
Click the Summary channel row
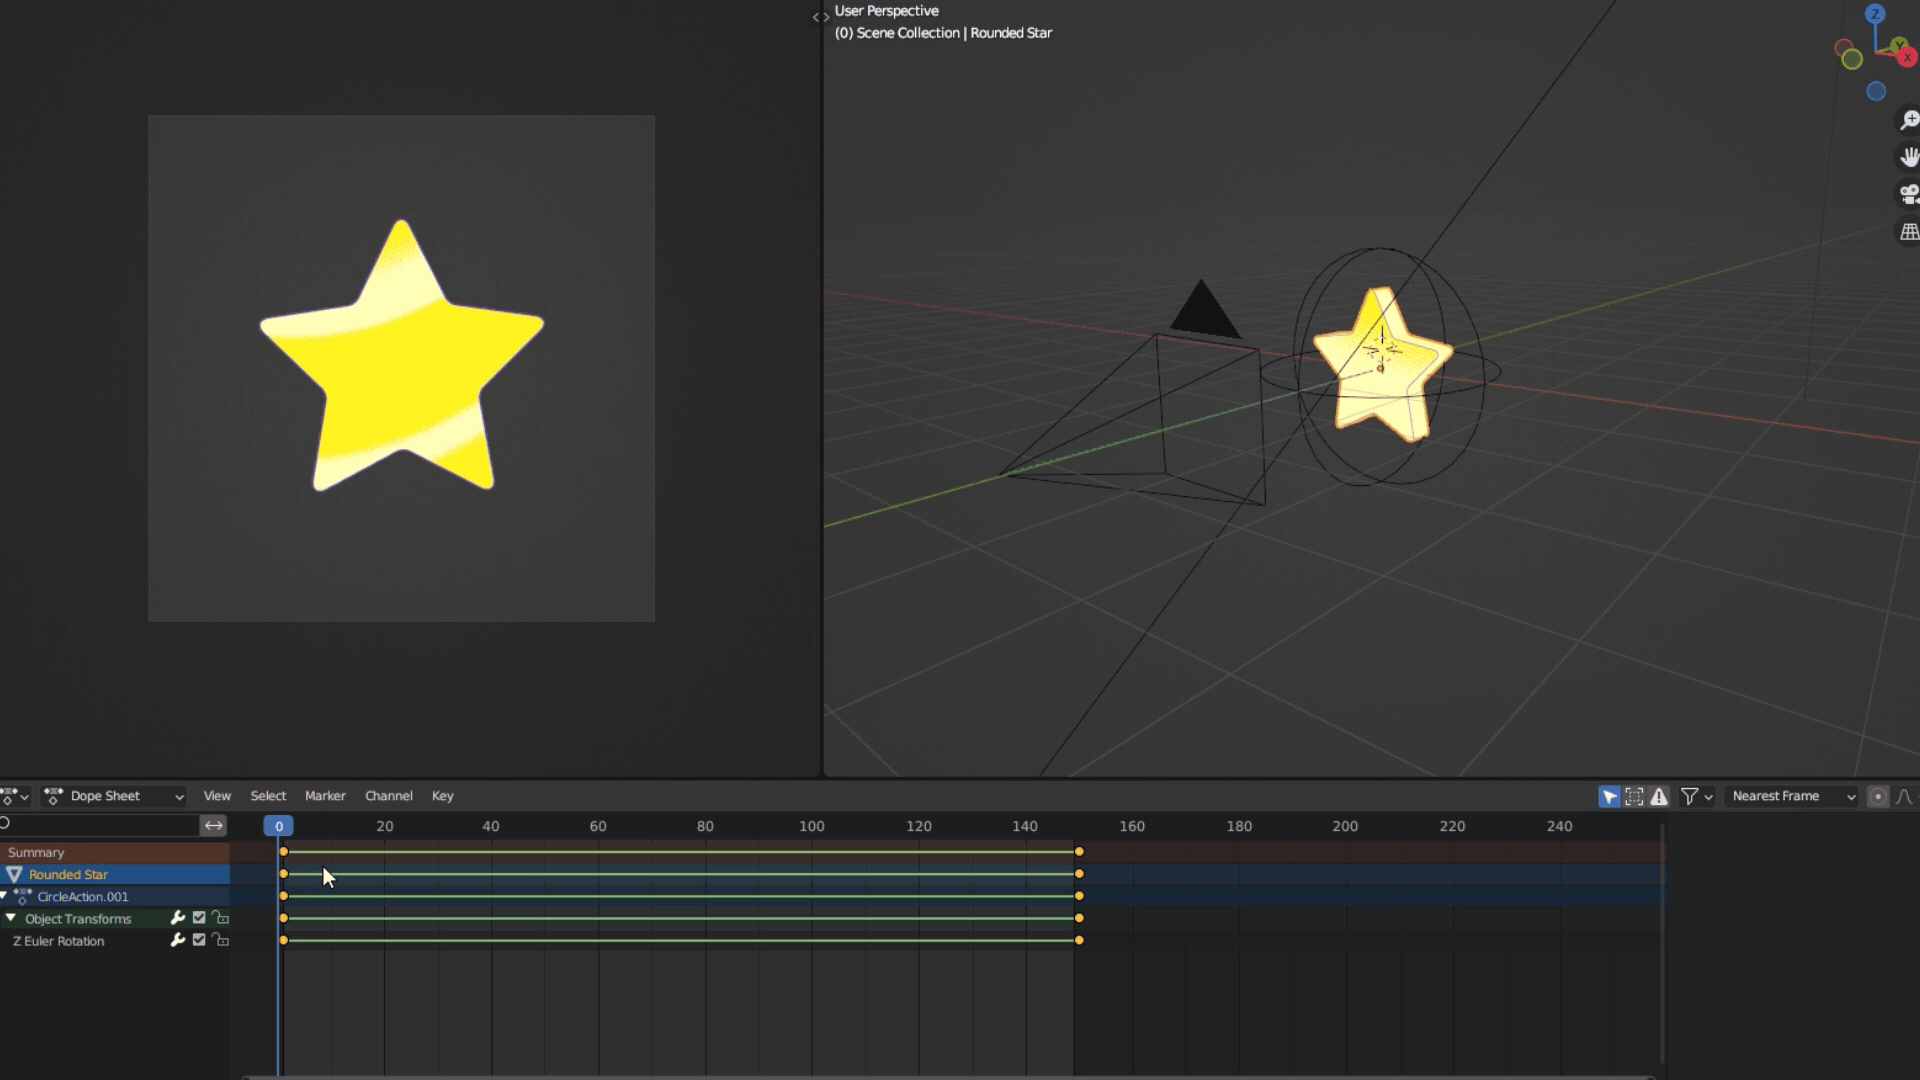pyautogui.click(x=36, y=853)
